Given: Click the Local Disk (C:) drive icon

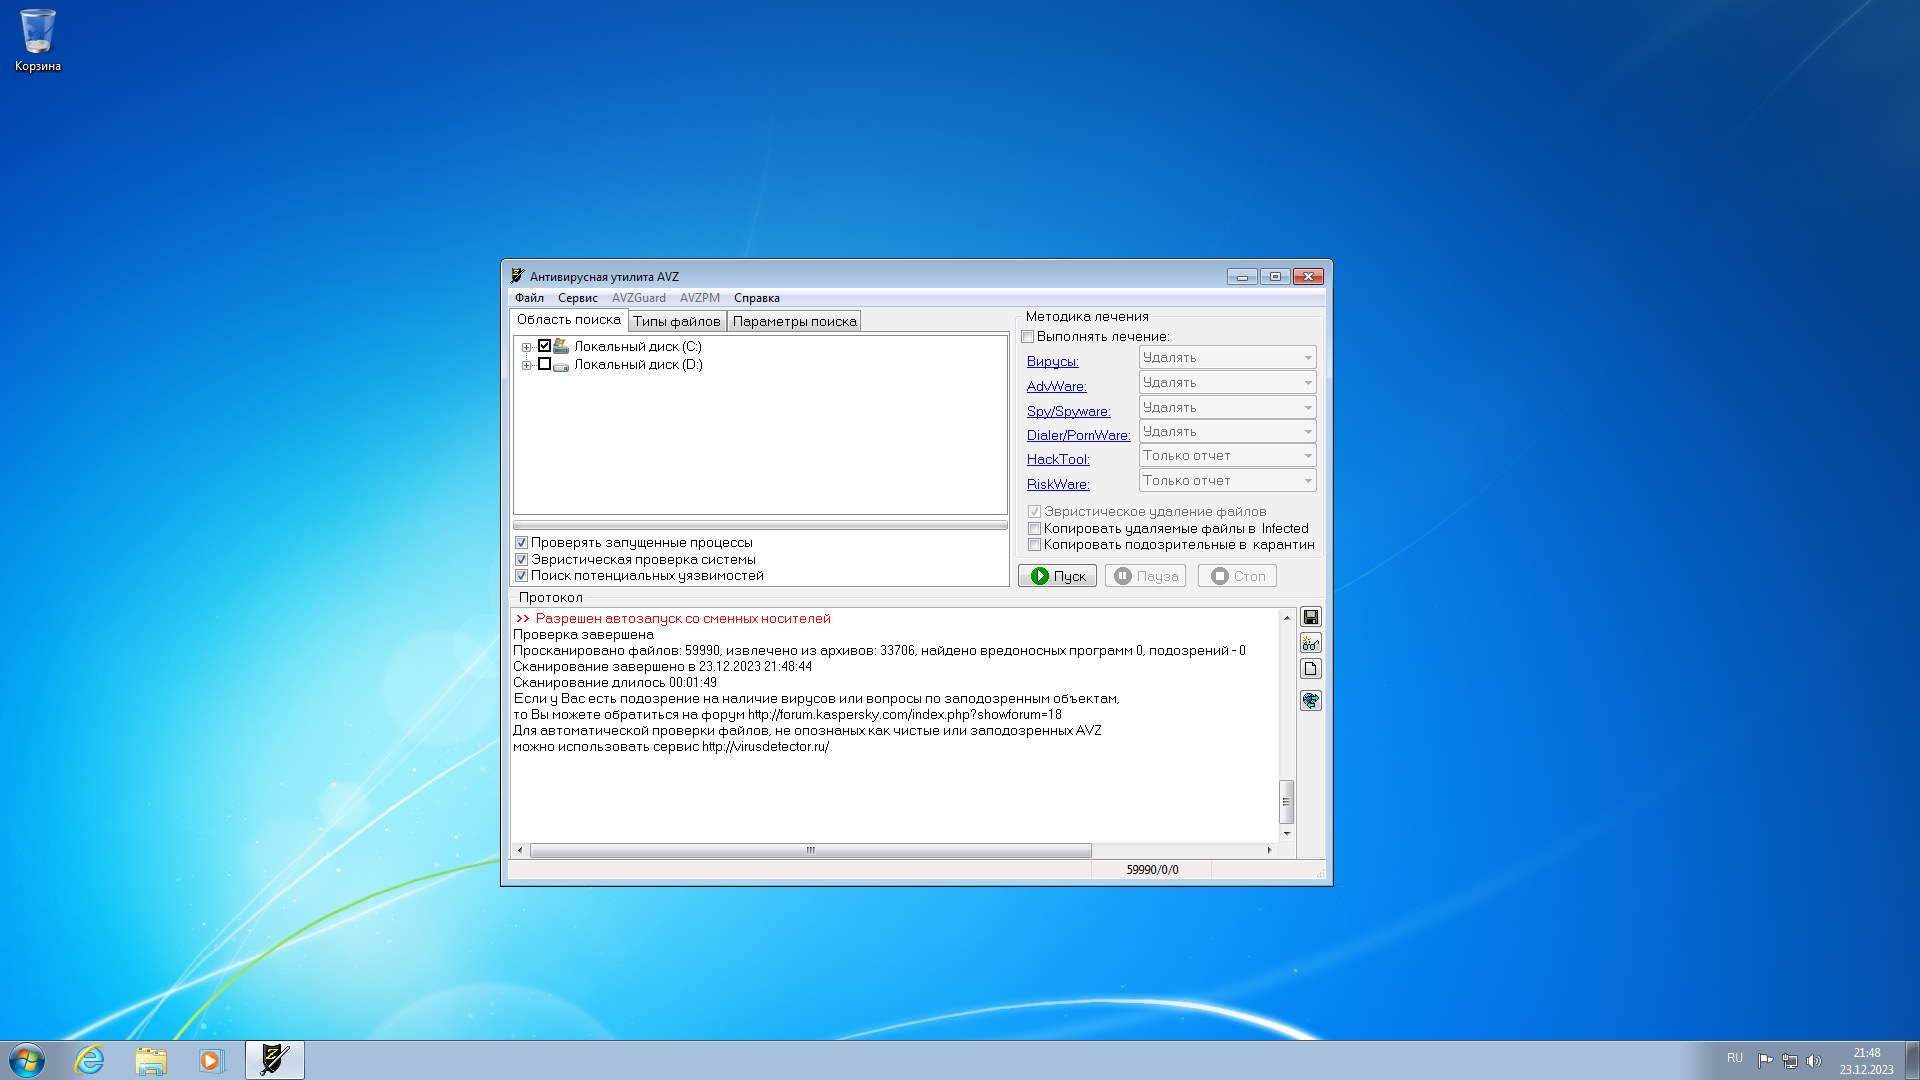Looking at the screenshot, I should tap(561, 346).
